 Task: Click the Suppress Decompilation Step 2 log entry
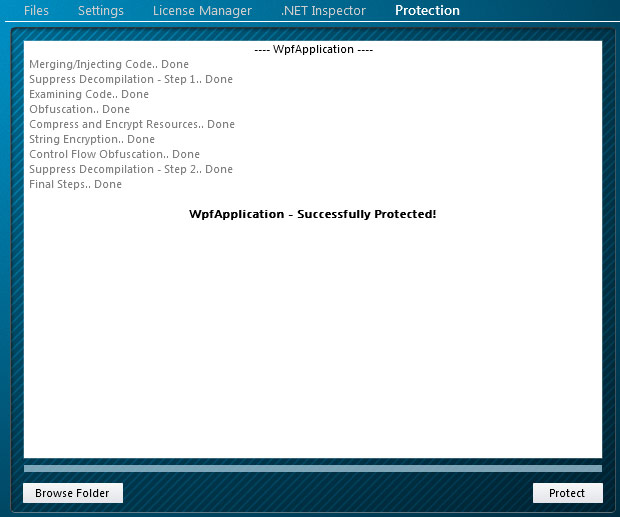pyautogui.click(x=130, y=169)
